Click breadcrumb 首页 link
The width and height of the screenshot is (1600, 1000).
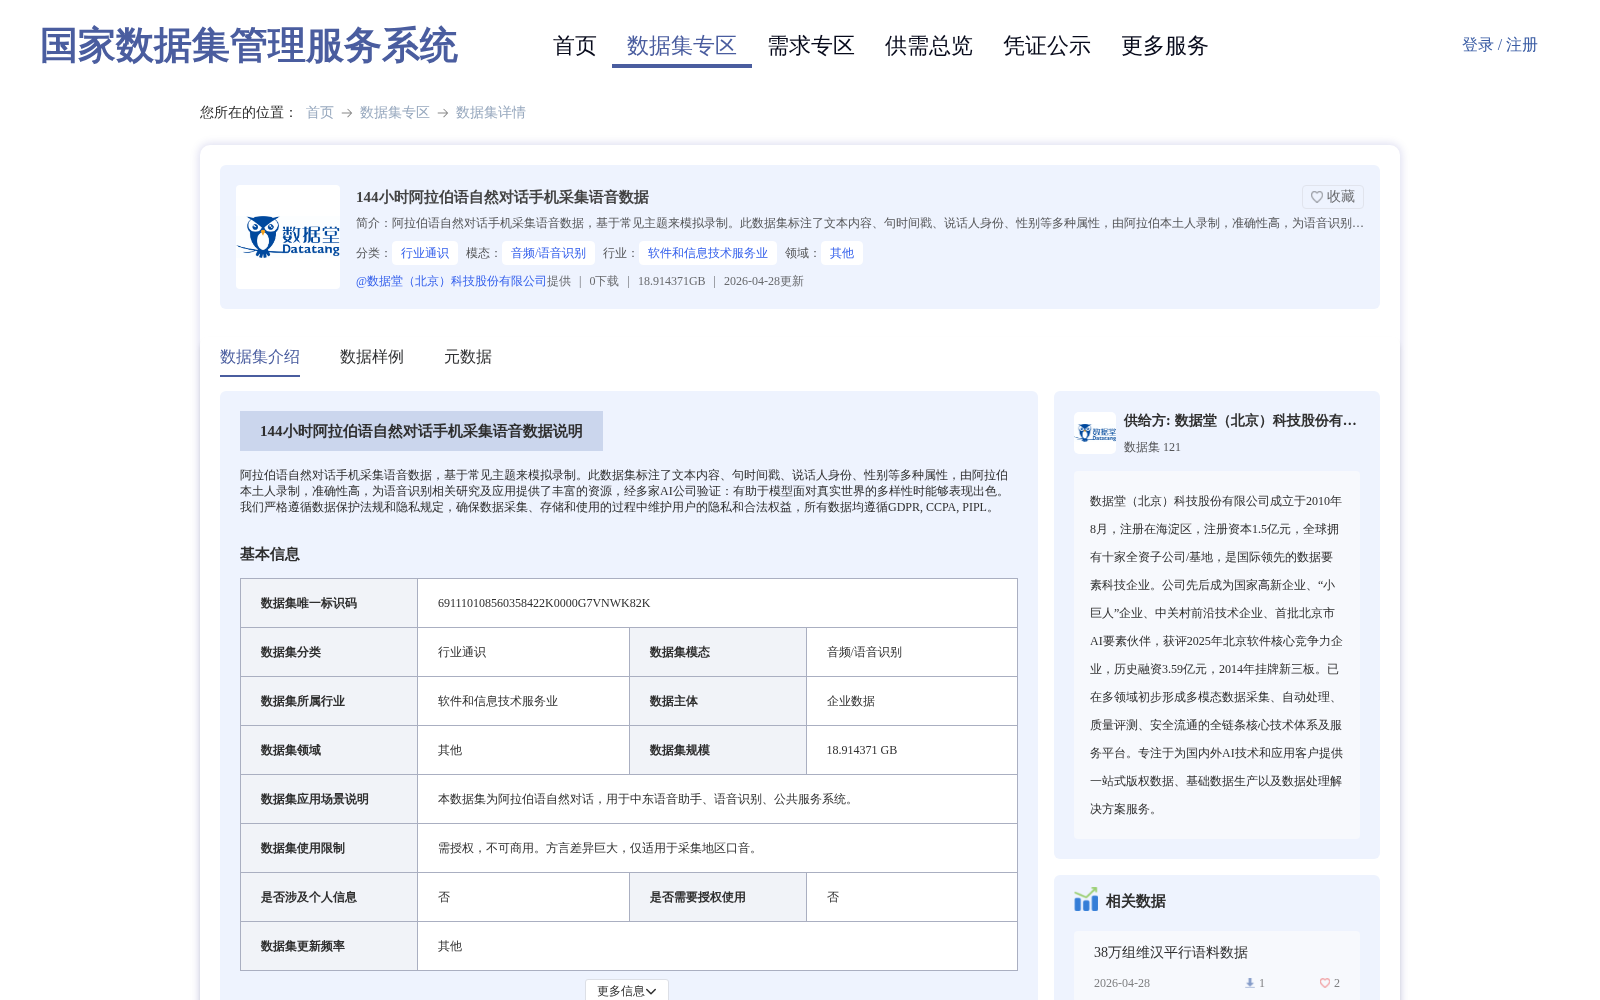(x=320, y=113)
